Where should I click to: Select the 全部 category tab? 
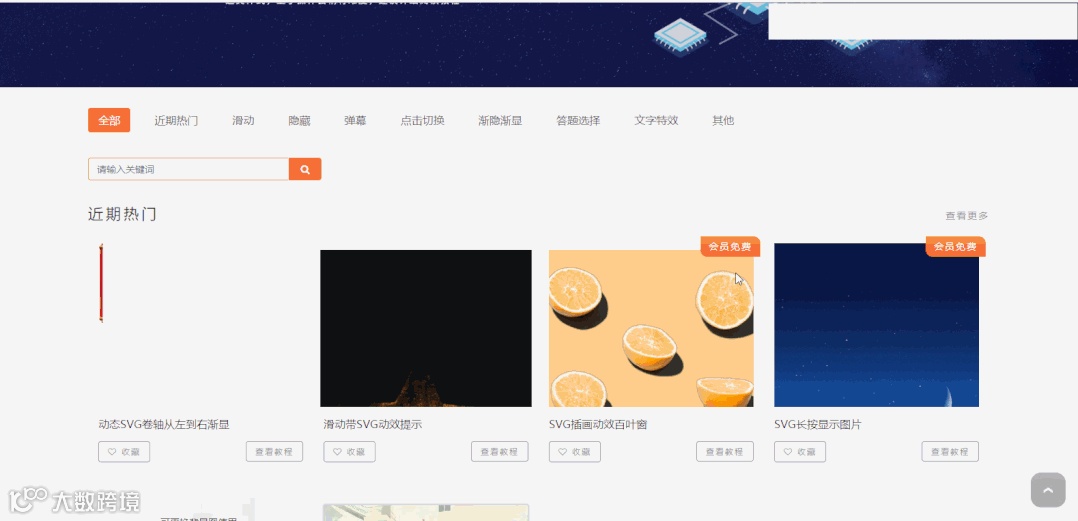click(x=109, y=120)
